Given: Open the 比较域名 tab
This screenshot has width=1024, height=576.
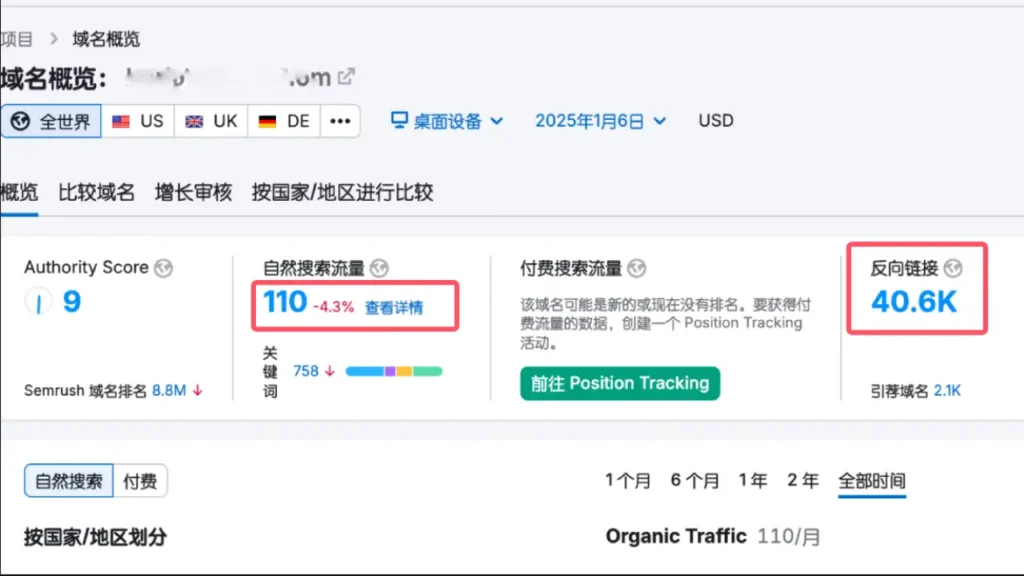Looking at the screenshot, I should pos(97,193).
